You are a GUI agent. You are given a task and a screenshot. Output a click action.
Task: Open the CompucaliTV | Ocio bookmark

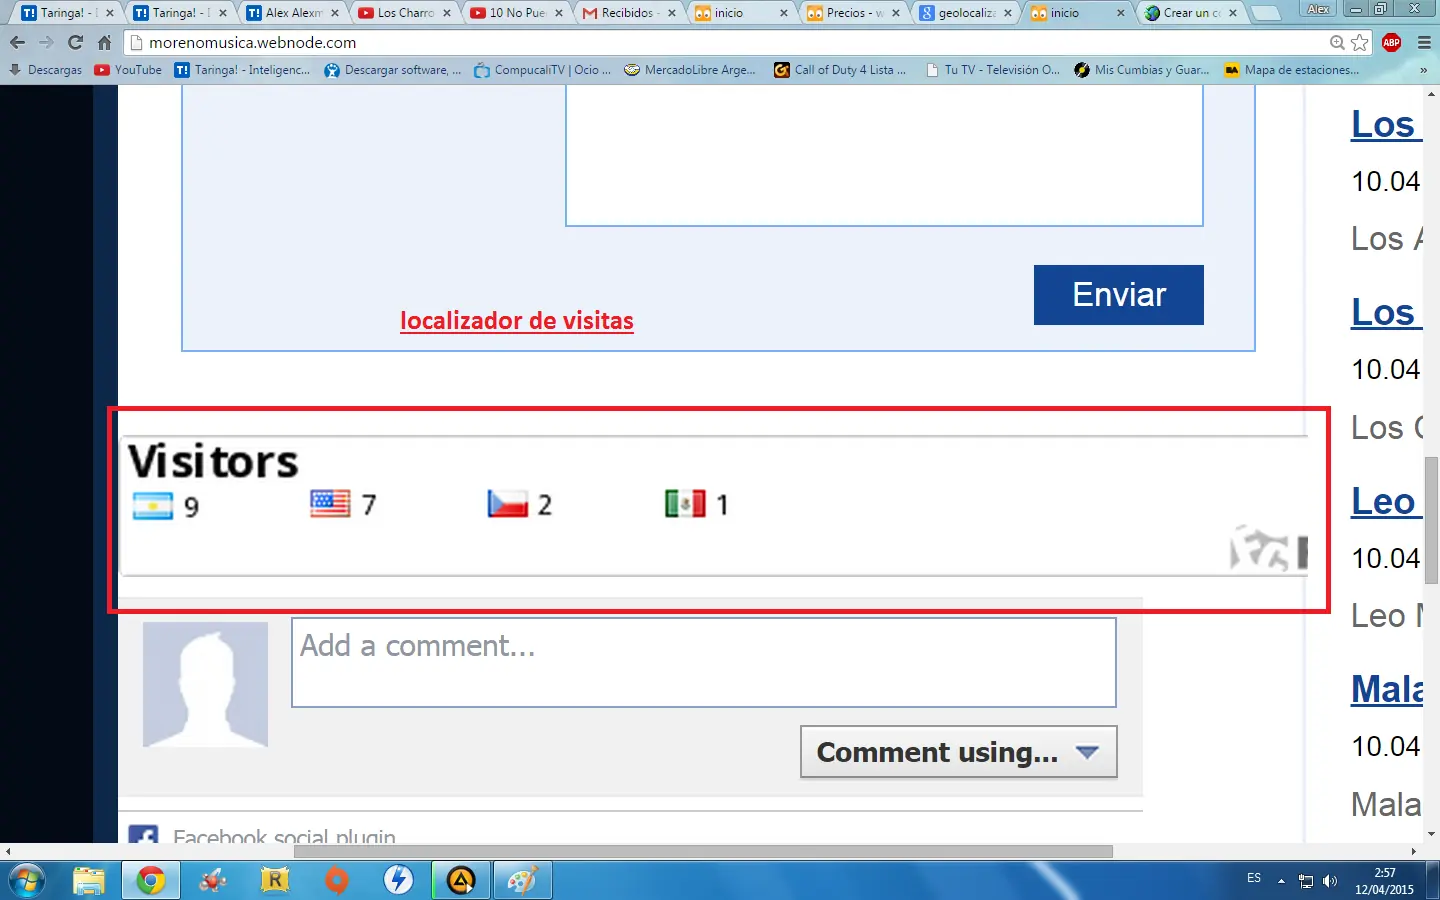point(543,70)
